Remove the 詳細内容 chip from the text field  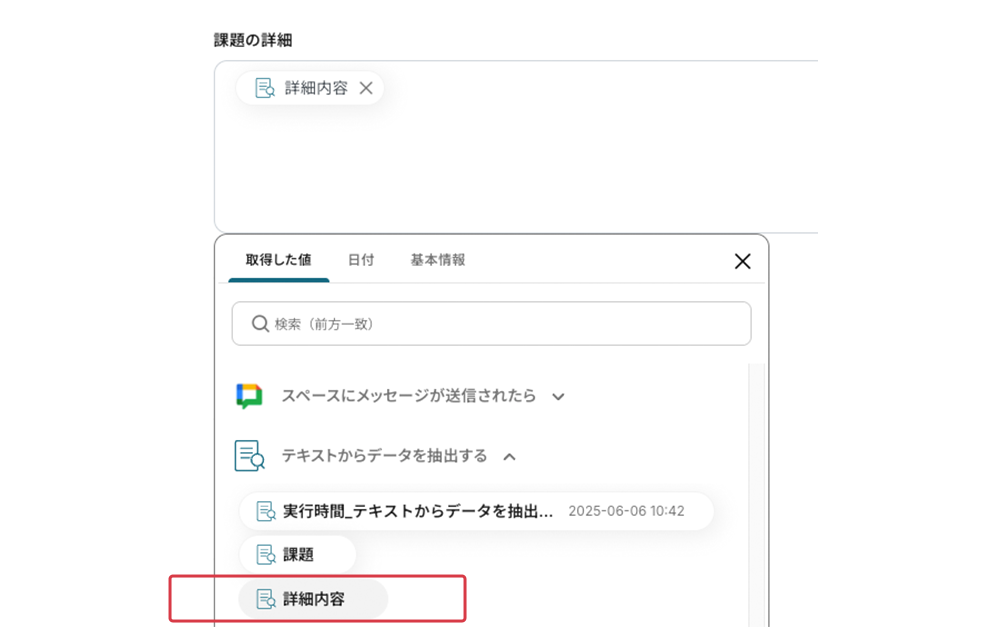[366, 88]
